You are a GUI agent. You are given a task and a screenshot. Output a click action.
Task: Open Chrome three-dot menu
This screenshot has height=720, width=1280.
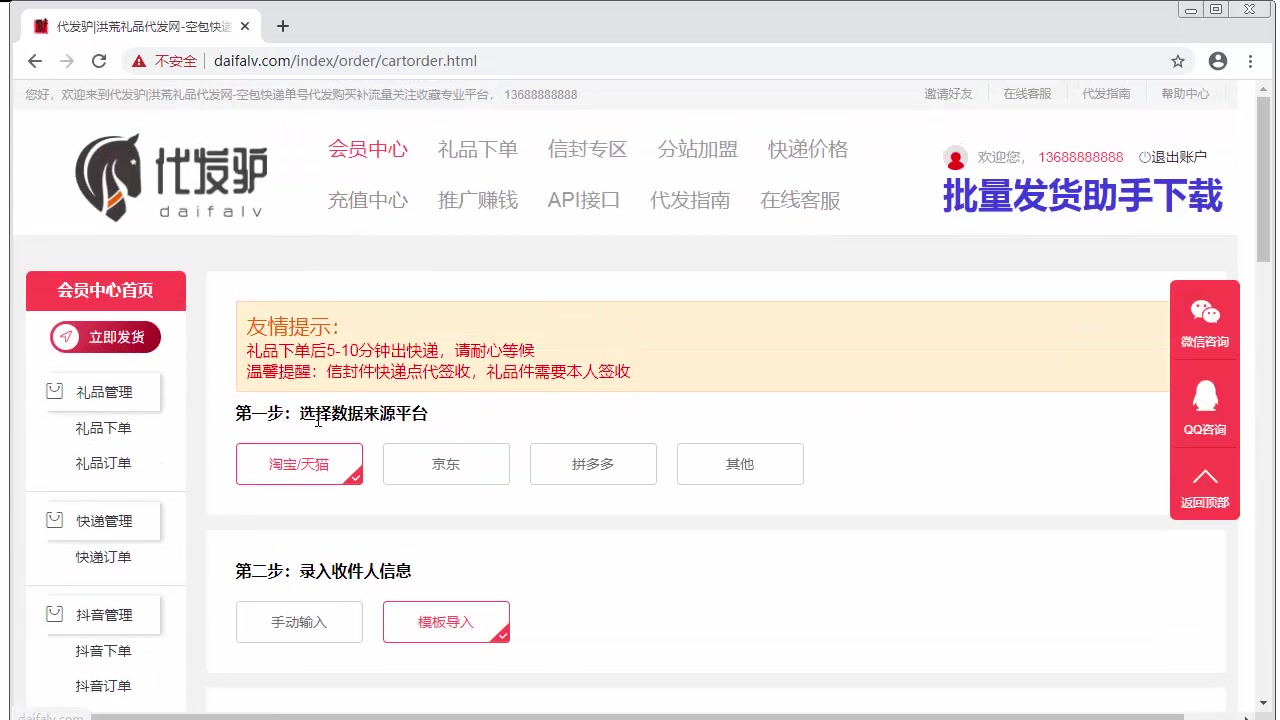point(1250,61)
